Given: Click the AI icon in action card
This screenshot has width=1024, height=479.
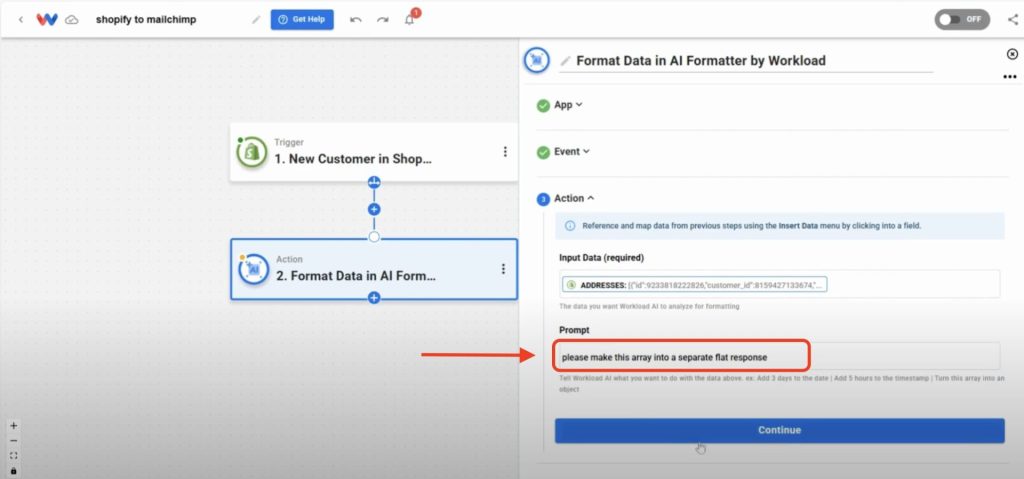Looking at the screenshot, I should [254, 269].
